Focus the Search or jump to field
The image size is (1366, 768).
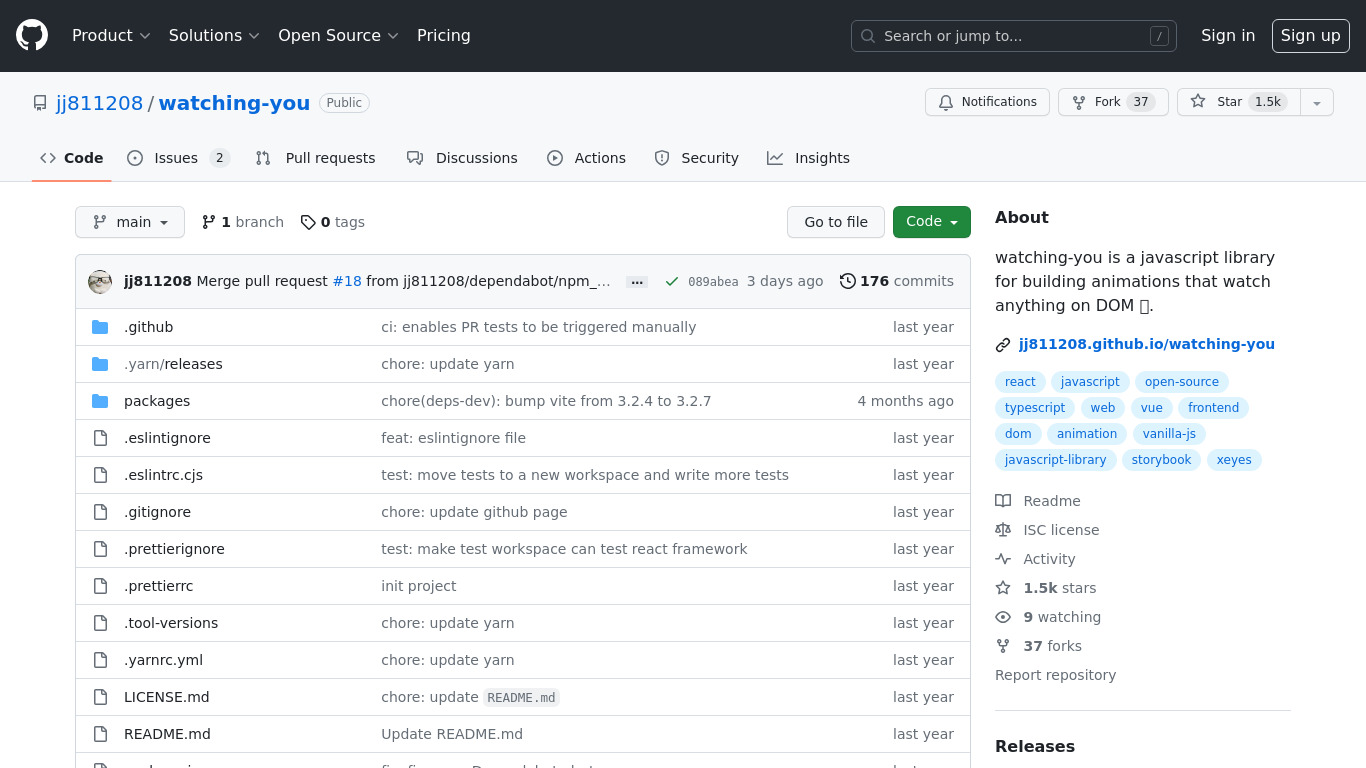coord(1013,36)
